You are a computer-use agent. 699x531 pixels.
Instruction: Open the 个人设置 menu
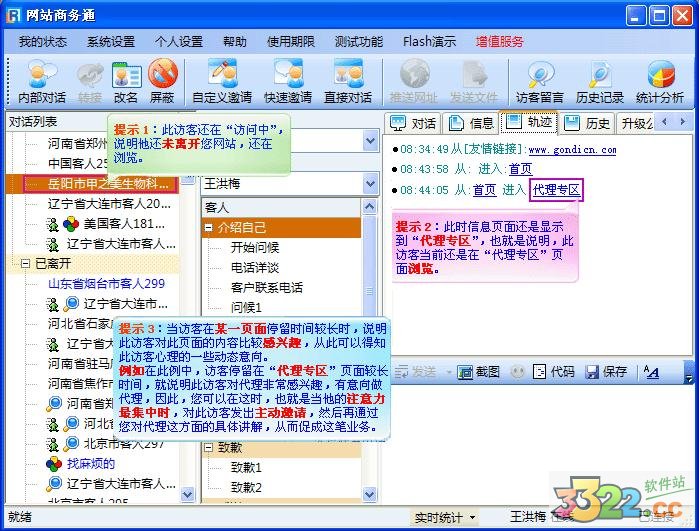(179, 41)
